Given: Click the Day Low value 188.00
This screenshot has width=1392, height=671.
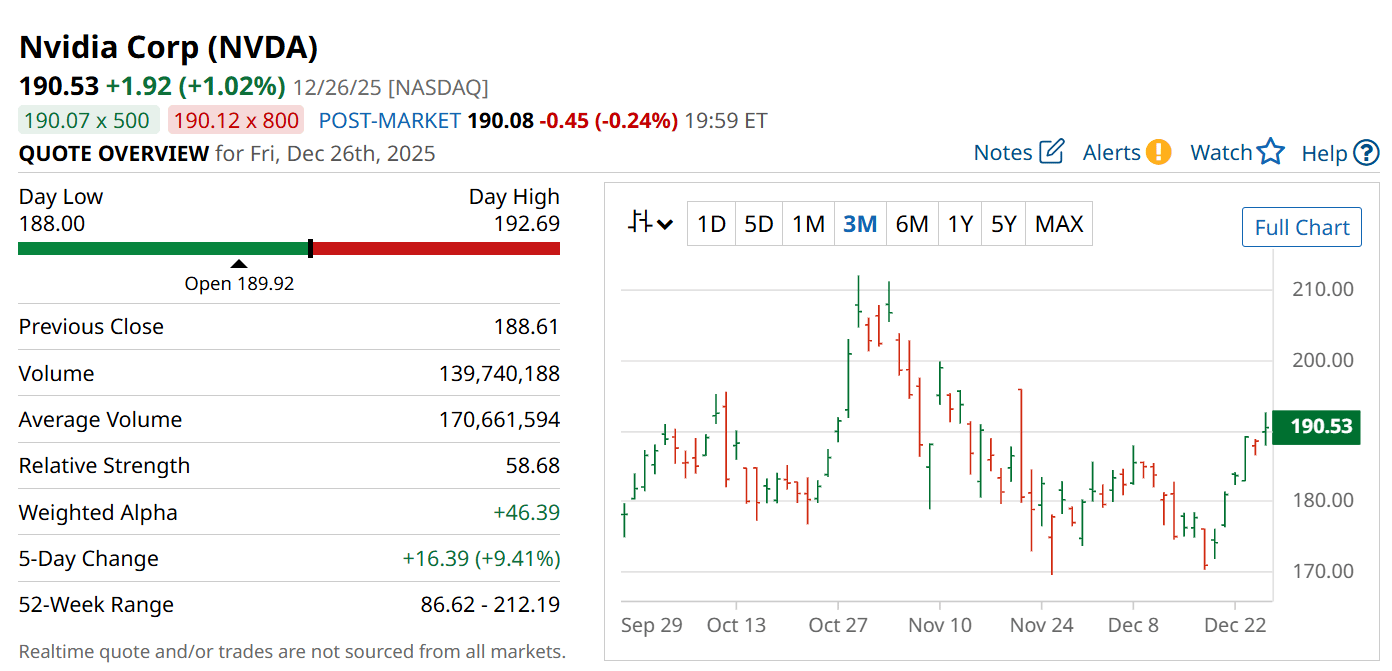Looking at the screenshot, I should (52, 223).
